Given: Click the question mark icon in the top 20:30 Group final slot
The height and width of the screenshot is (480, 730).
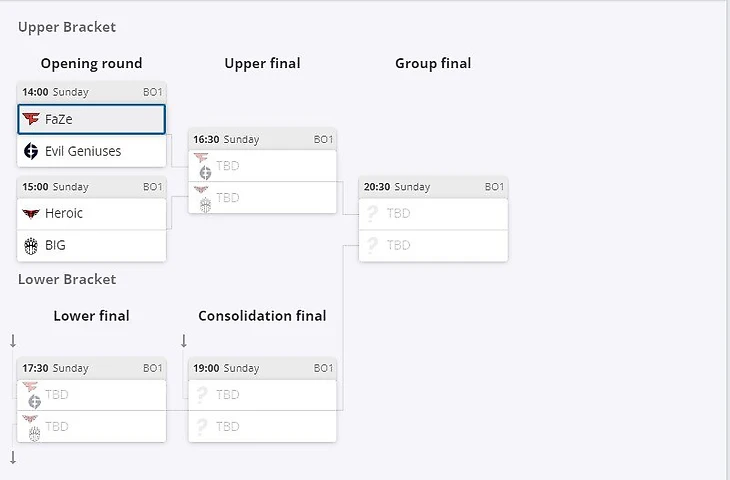Looking at the screenshot, I should [x=373, y=213].
